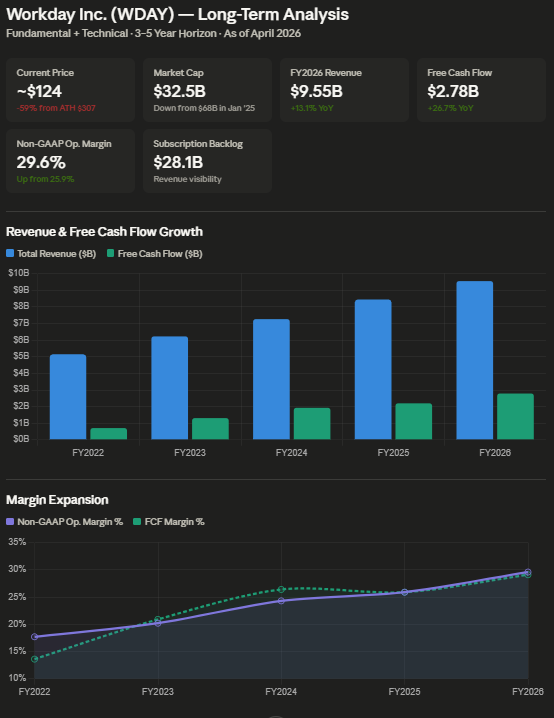This screenshot has height=718, width=554.
Task: Toggle Total Revenue ($B) legend swatch
Action: (x=10, y=253)
